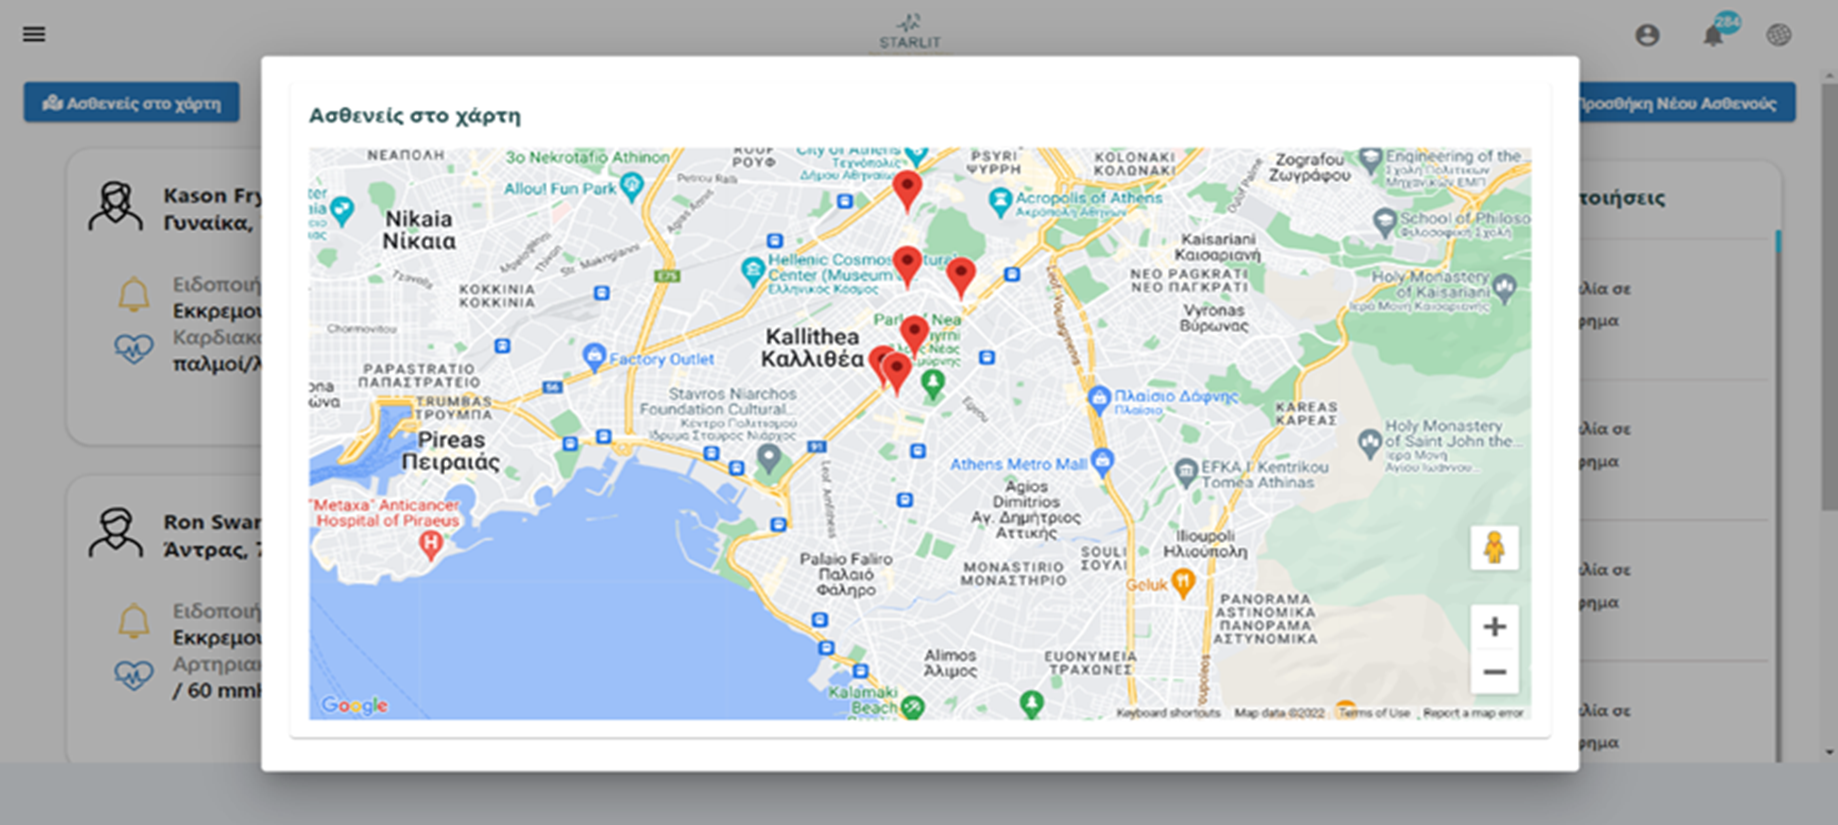Click bell icon in Ron patient card
Image resolution: width=1838 pixels, height=825 pixels.
point(134,621)
